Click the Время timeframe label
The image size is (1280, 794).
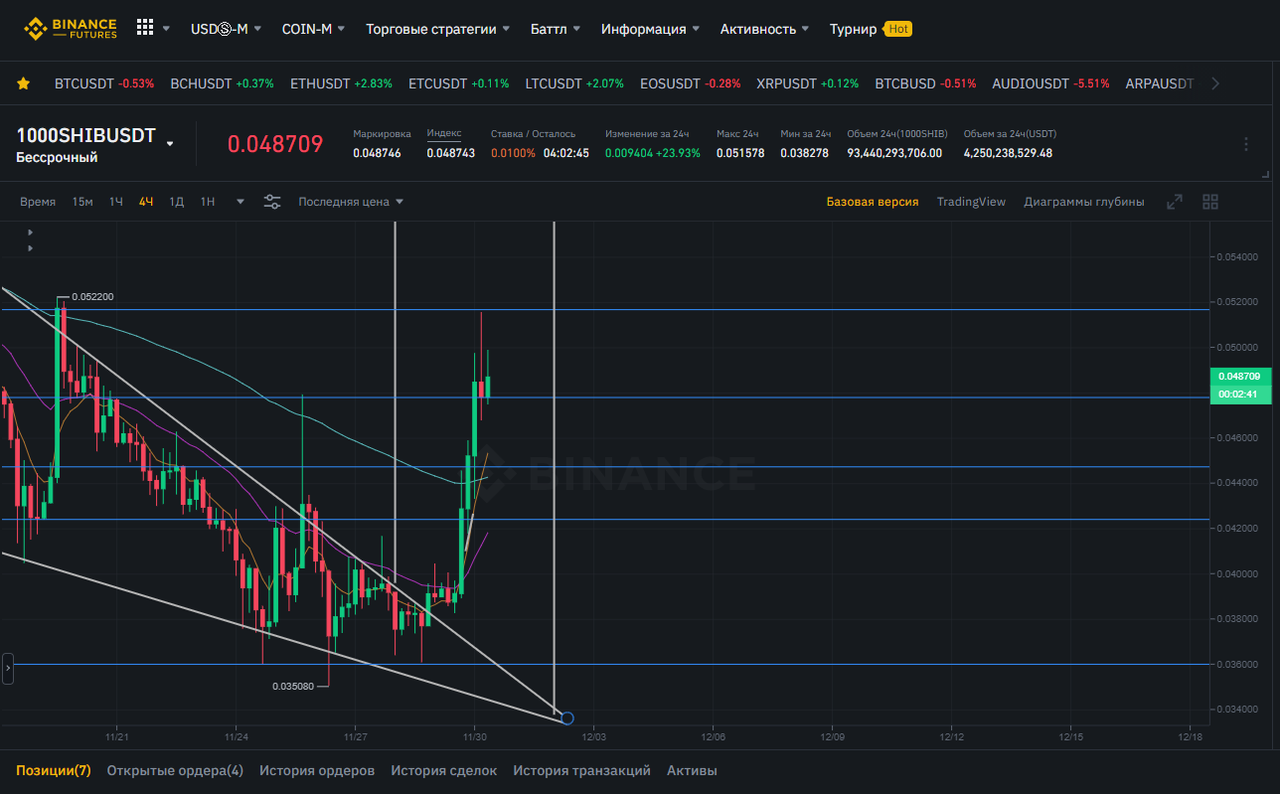38,202
